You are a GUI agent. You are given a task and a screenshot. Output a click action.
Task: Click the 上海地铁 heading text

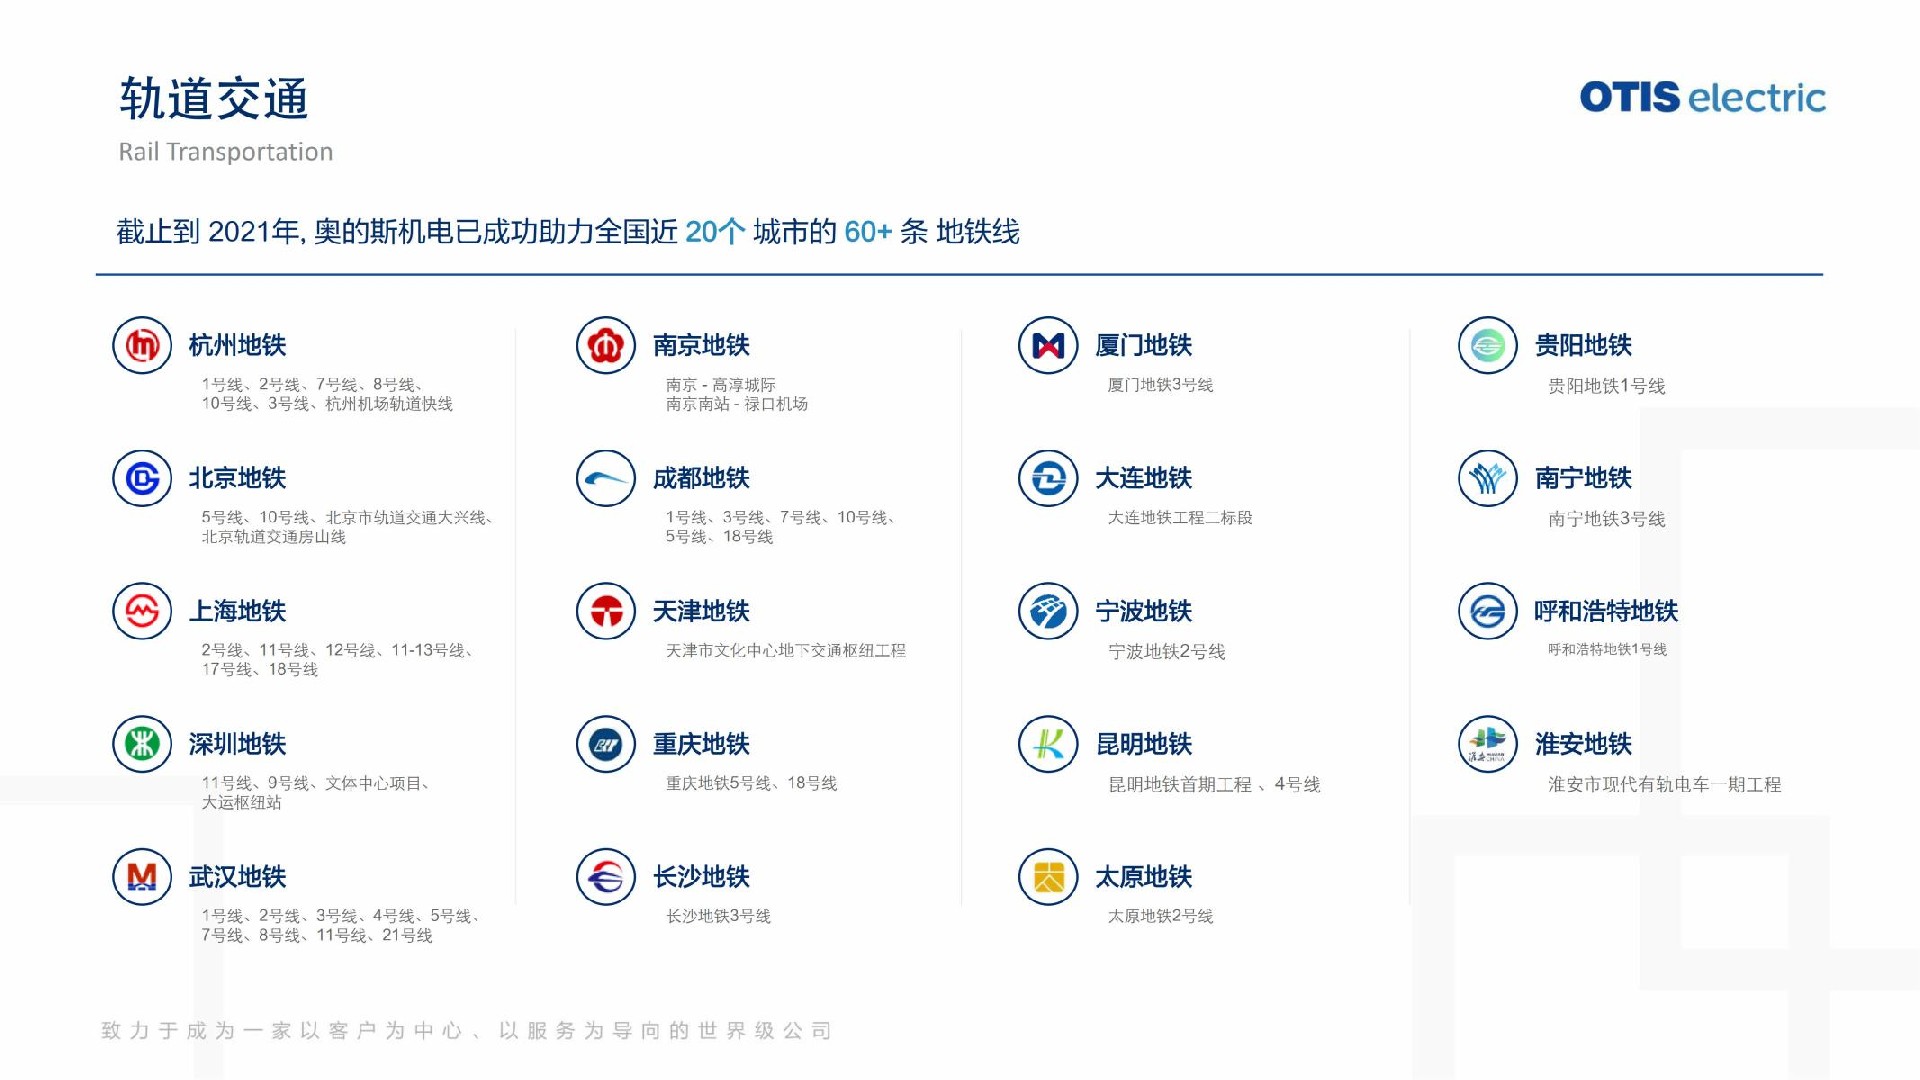coord(238,611)
